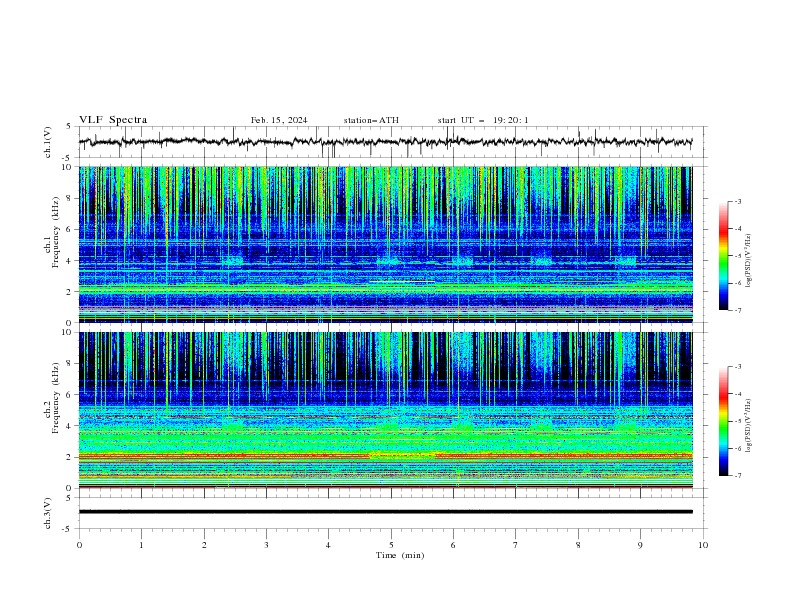
Task: Click the "ch.3(V)" waveform axis label
Action: click(48, 513)
